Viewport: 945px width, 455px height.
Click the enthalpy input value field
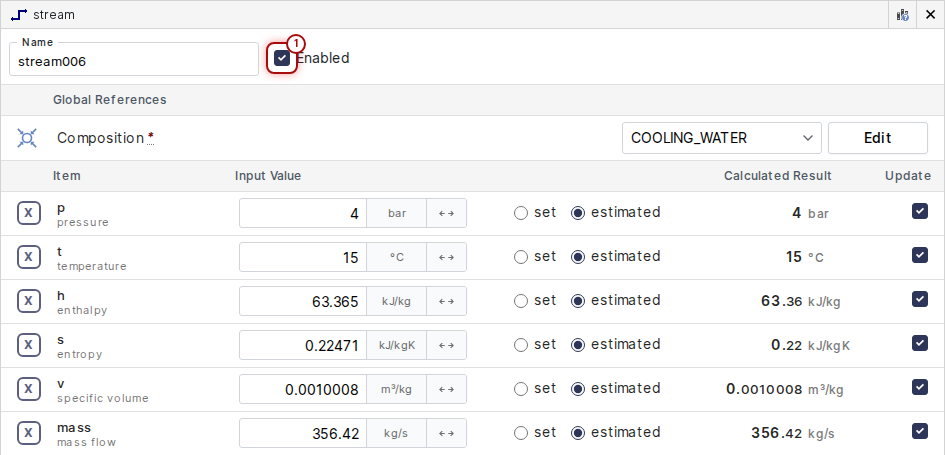tap(303, 301)
